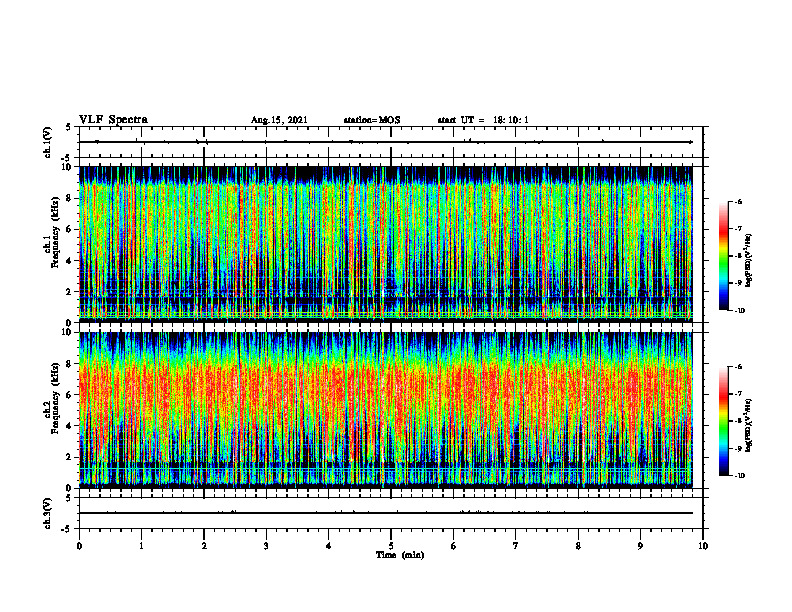
Task: Click the time axis tick label "2"
Action: pos(204,546)
